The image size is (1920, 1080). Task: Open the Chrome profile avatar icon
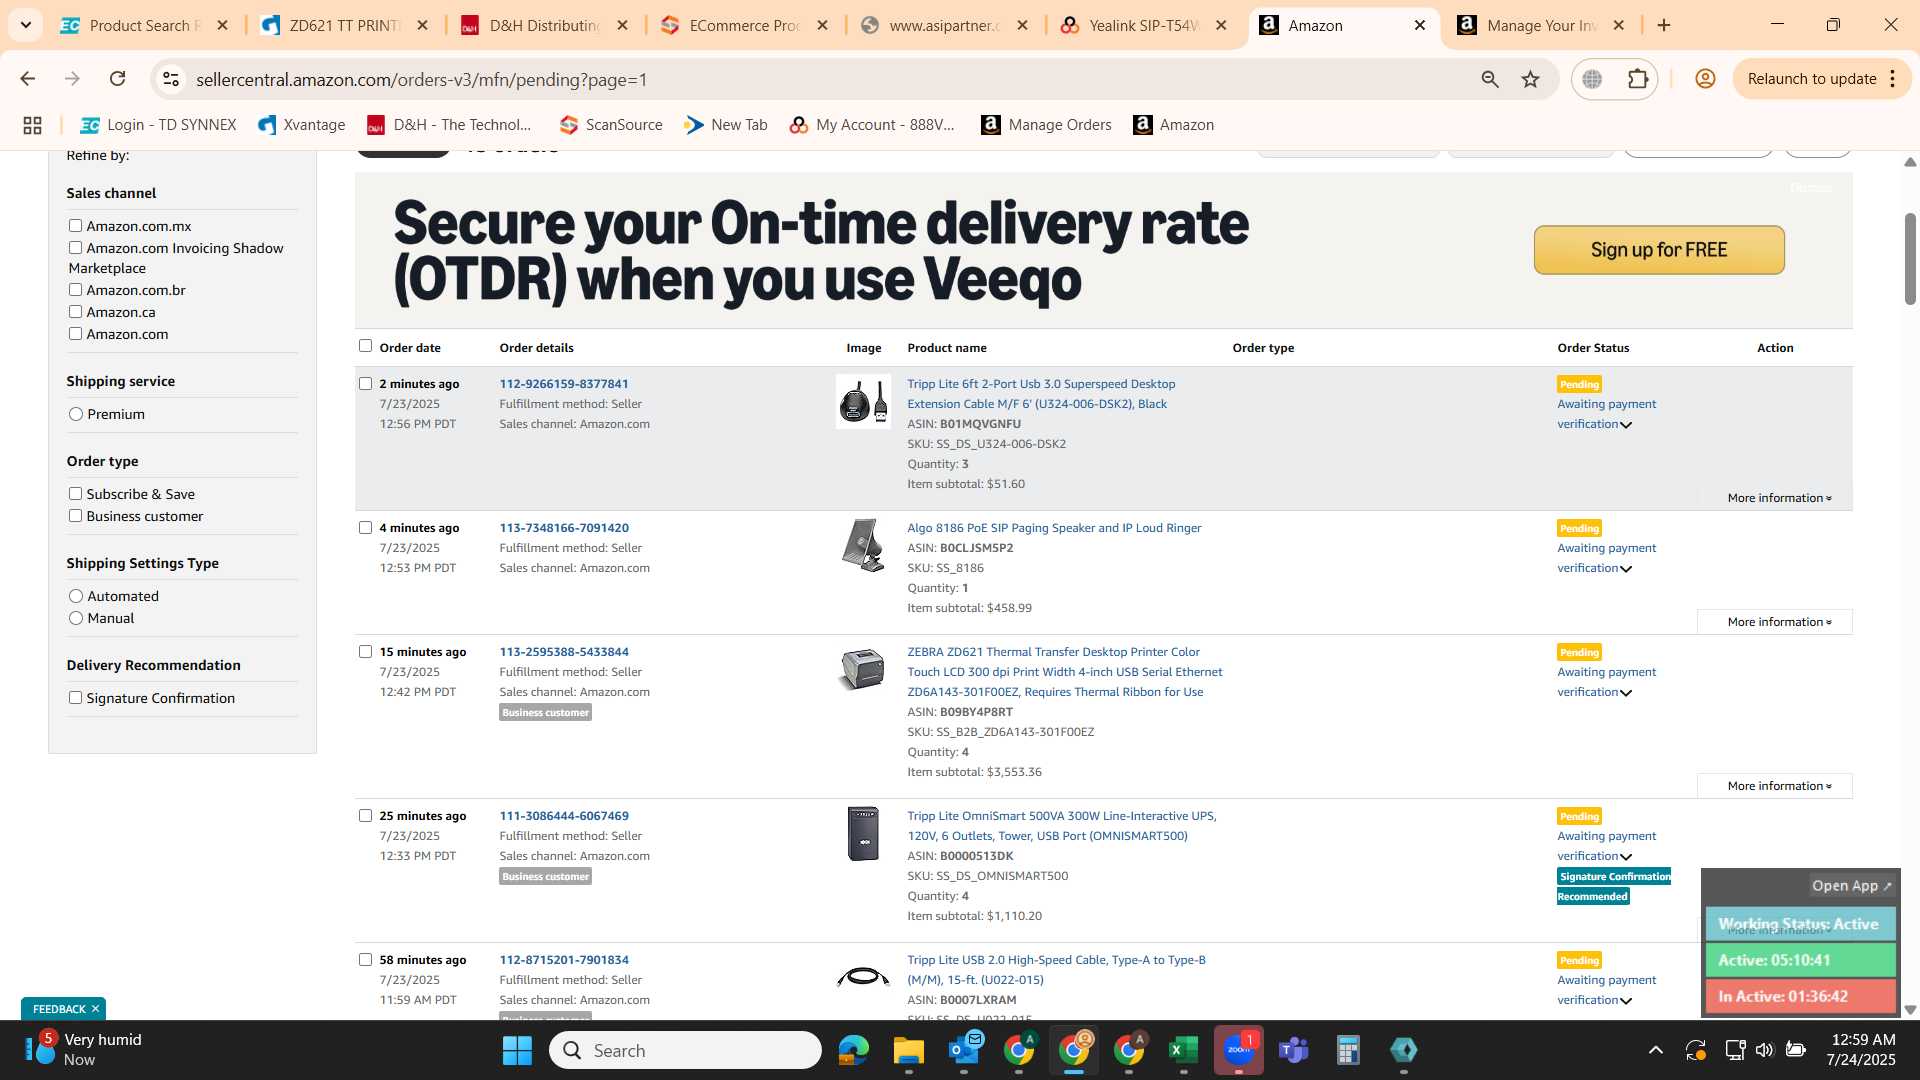(x=1705, y=79)
